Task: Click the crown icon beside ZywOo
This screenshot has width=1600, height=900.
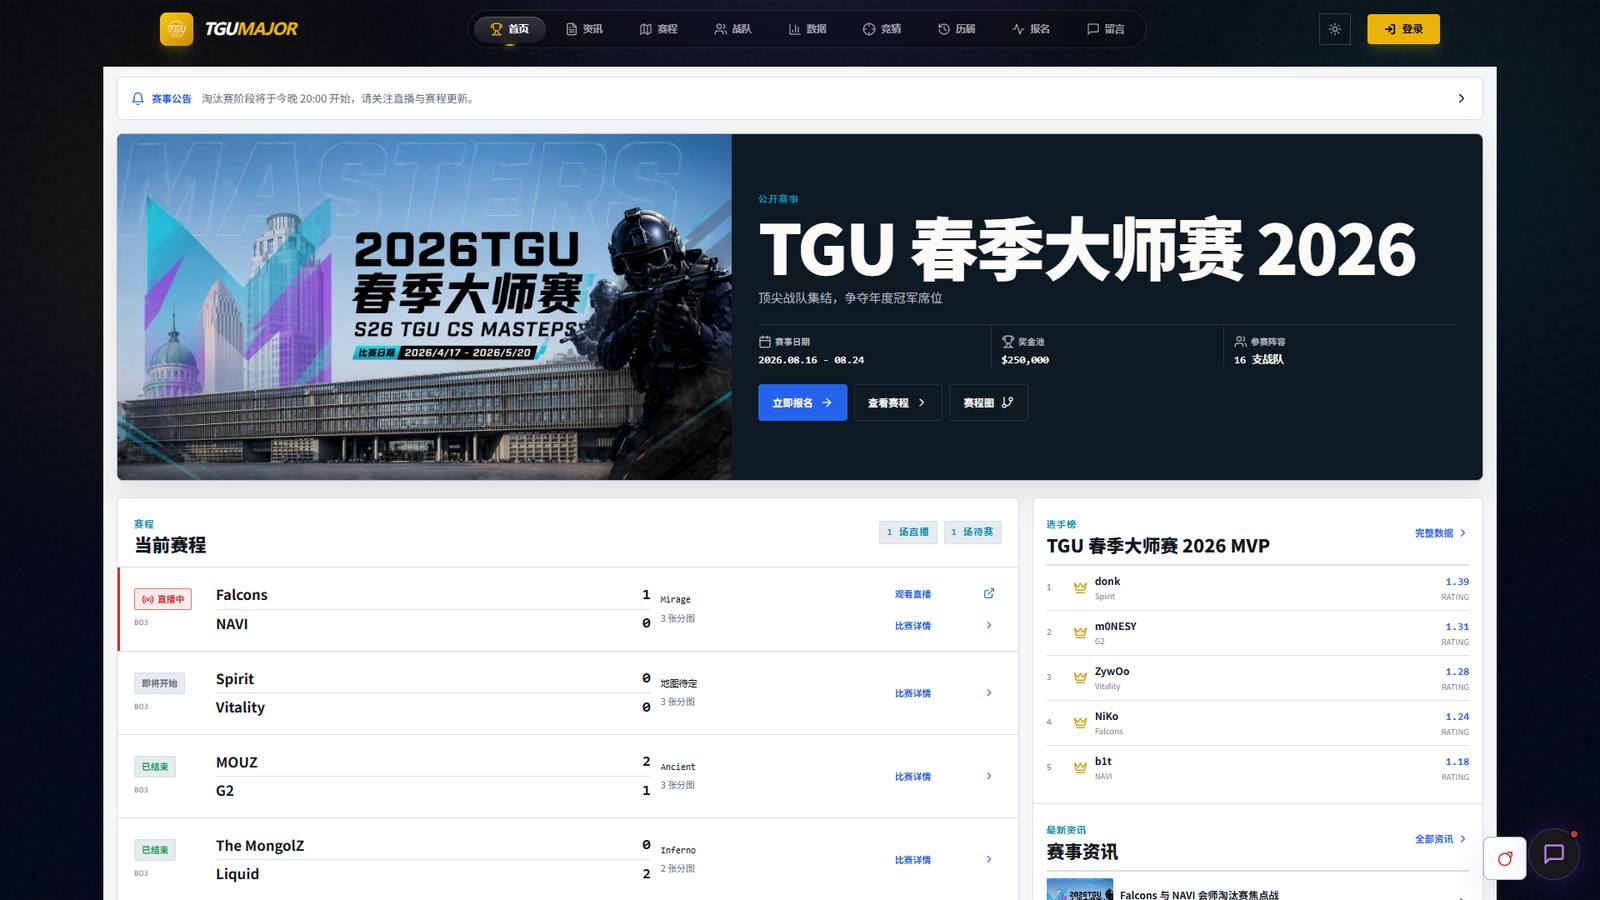Action: (1080, 678)
